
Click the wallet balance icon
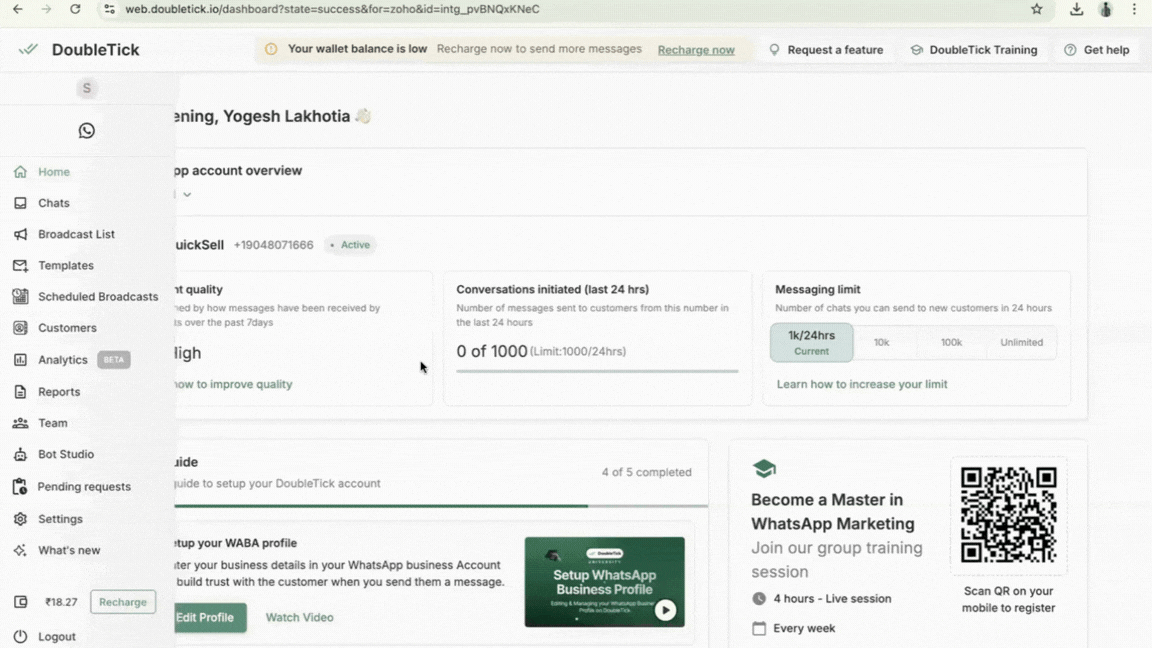click(x=20, y=602)
